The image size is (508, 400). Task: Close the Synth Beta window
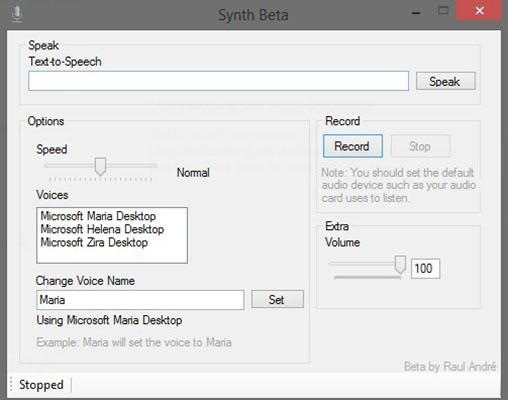(479, 11)
